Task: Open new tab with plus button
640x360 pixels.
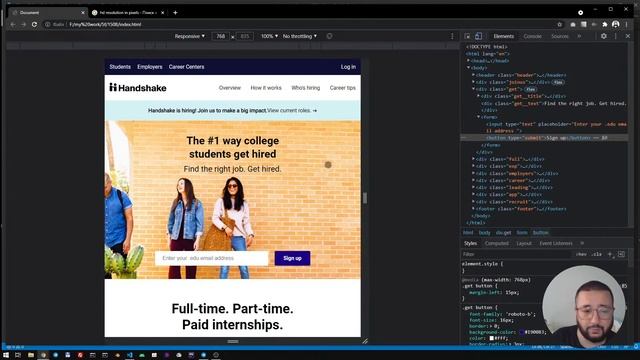Action: (x=175, y=13)
